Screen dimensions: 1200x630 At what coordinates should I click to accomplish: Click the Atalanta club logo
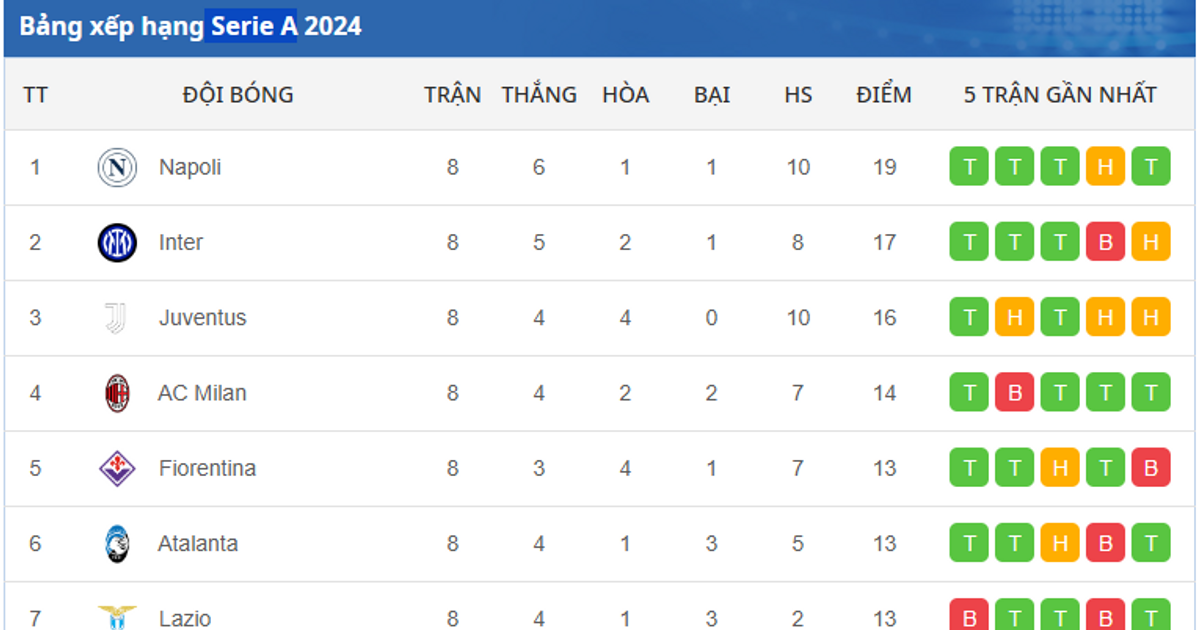click(x=117, y=544)
